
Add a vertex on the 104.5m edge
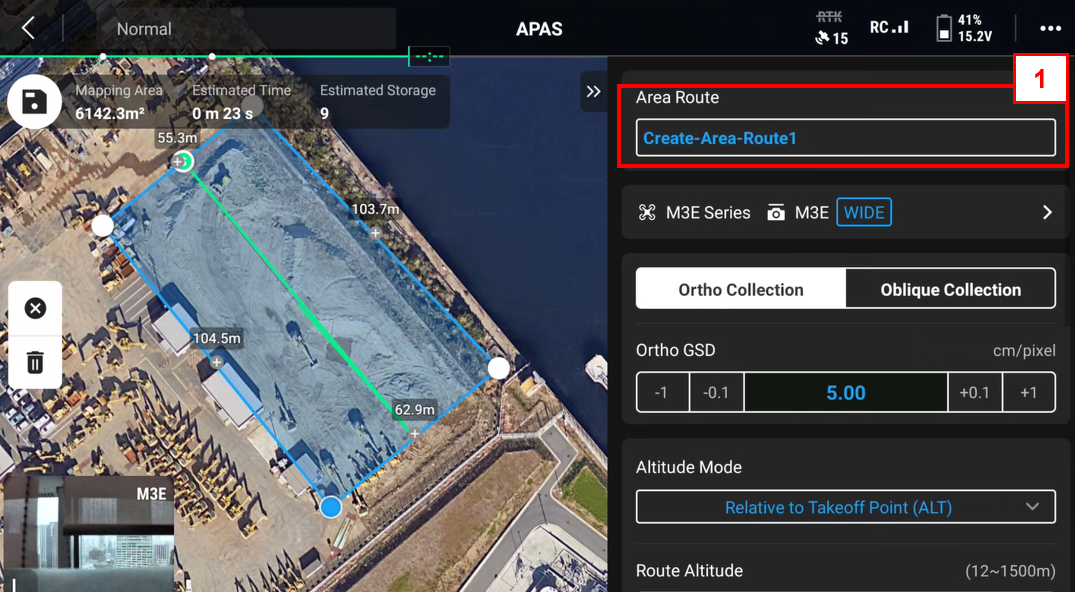tap(217, 362)
